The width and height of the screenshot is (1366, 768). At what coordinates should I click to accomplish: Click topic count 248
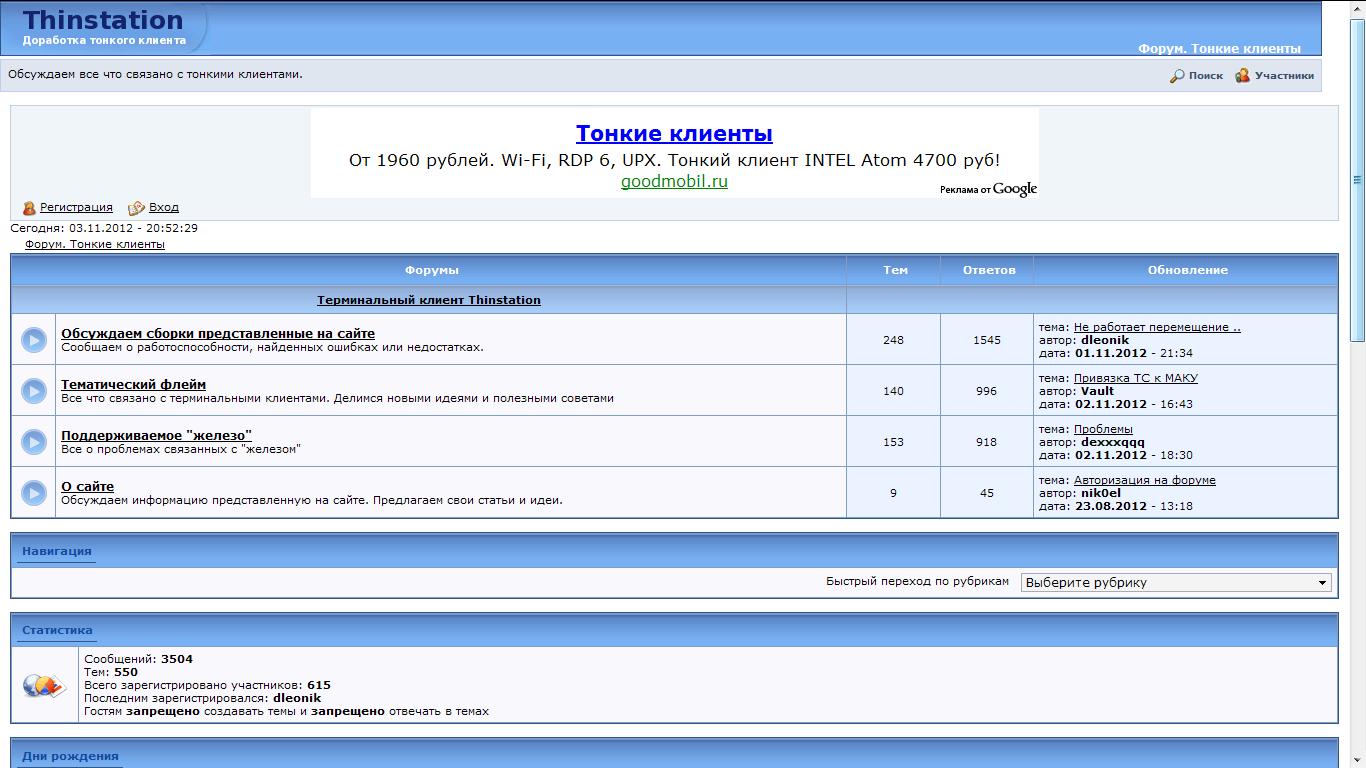(893, 340)
